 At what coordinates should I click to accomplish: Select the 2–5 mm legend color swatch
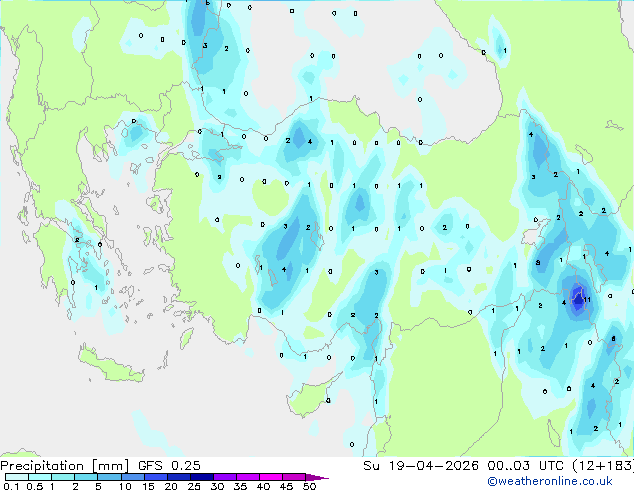[86, 477]
